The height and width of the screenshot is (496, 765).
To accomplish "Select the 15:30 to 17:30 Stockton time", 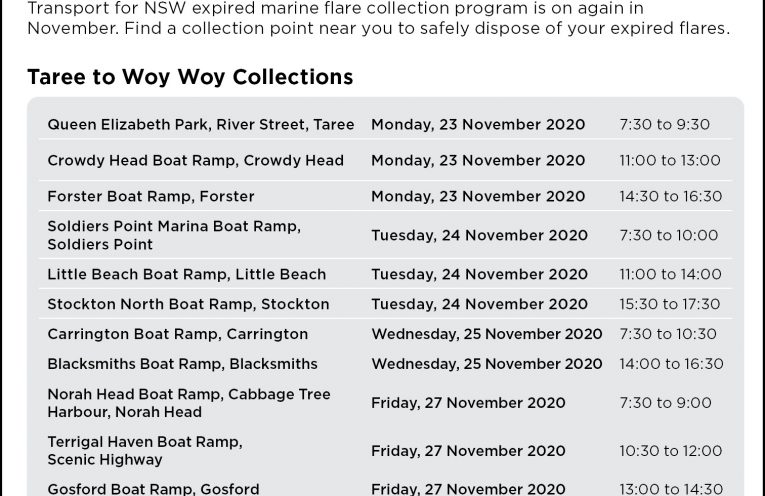I will click(669, 304).
